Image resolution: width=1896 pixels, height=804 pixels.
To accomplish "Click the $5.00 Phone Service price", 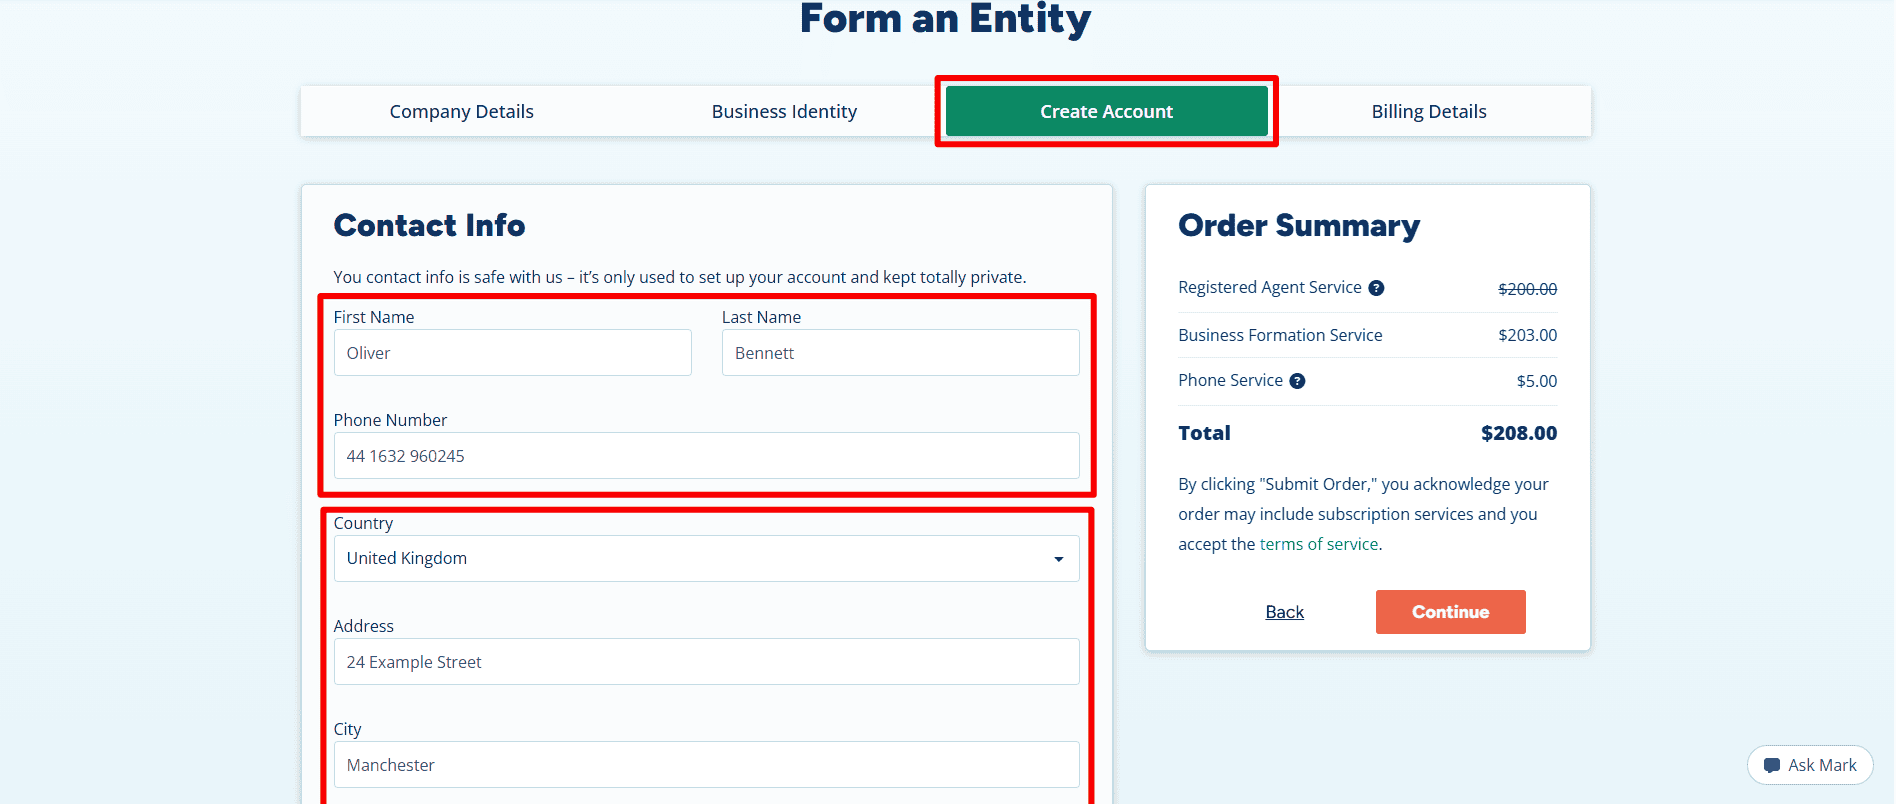I will pos(1537,381).
